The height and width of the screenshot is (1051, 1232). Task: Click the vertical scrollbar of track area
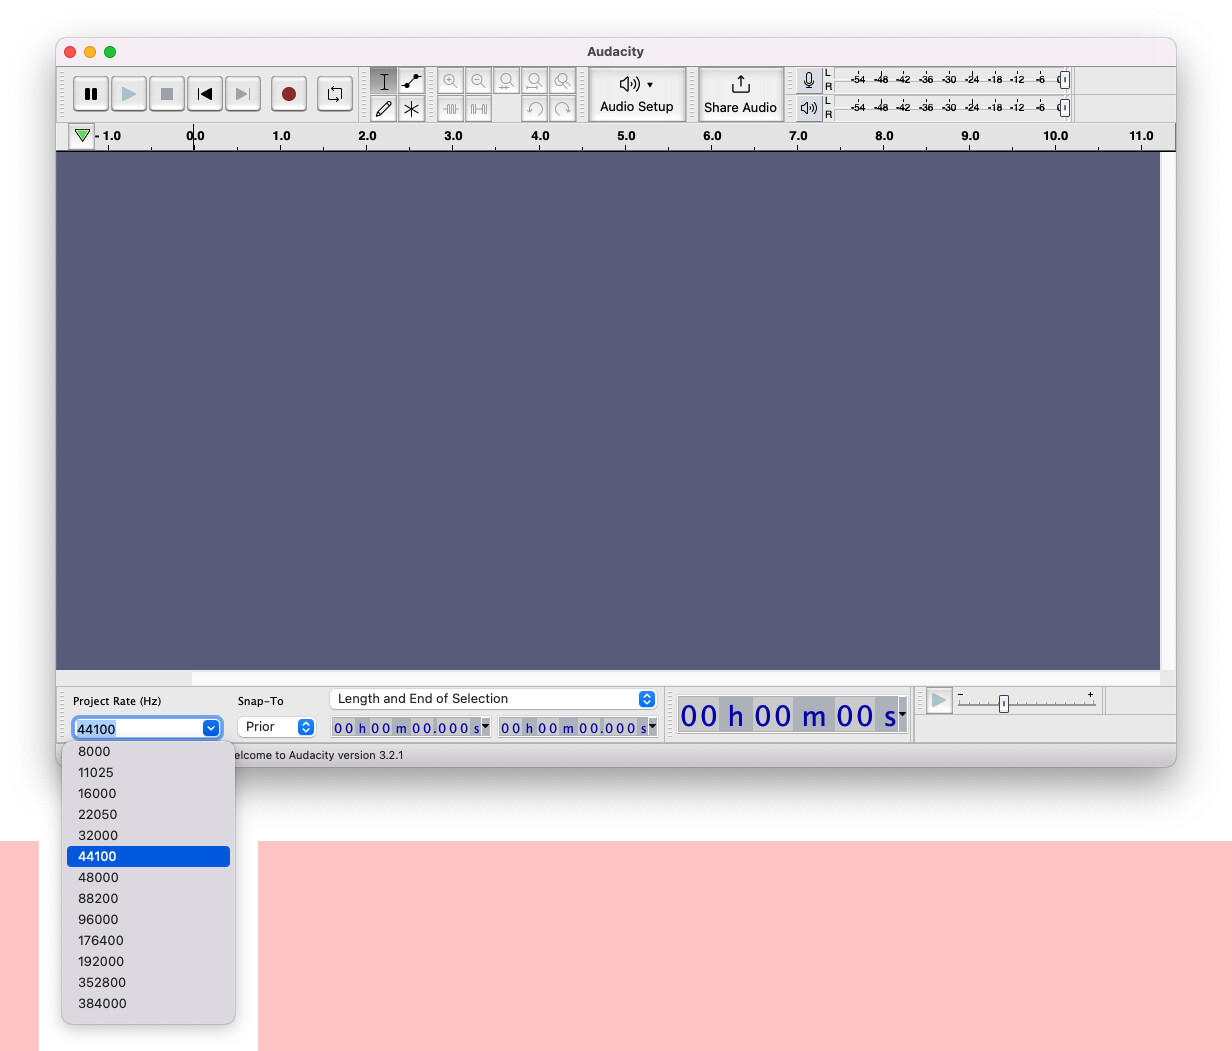click(1168, 411)
